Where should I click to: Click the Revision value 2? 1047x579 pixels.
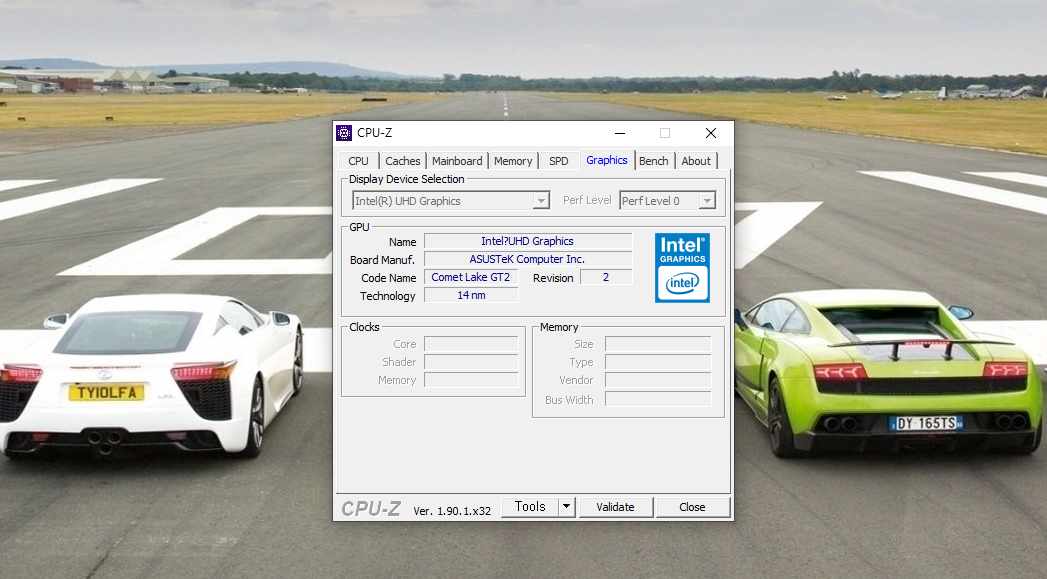click(x=606, y=277)
